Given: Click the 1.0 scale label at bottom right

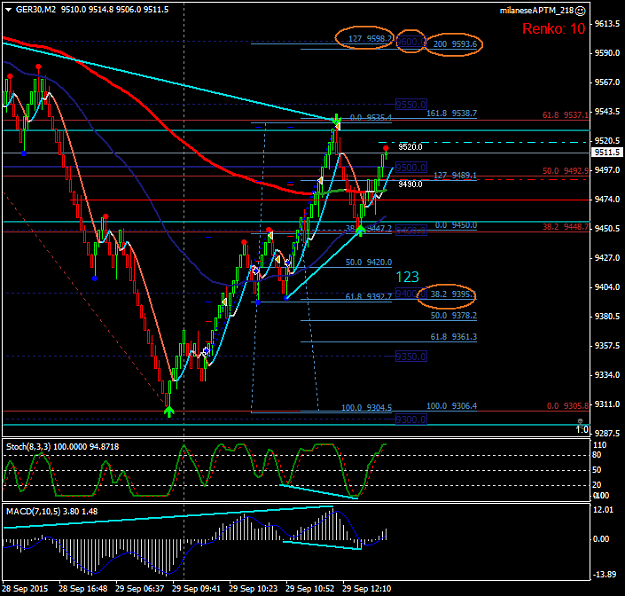Looking at the screenshot, I should (x=582, y=430).
